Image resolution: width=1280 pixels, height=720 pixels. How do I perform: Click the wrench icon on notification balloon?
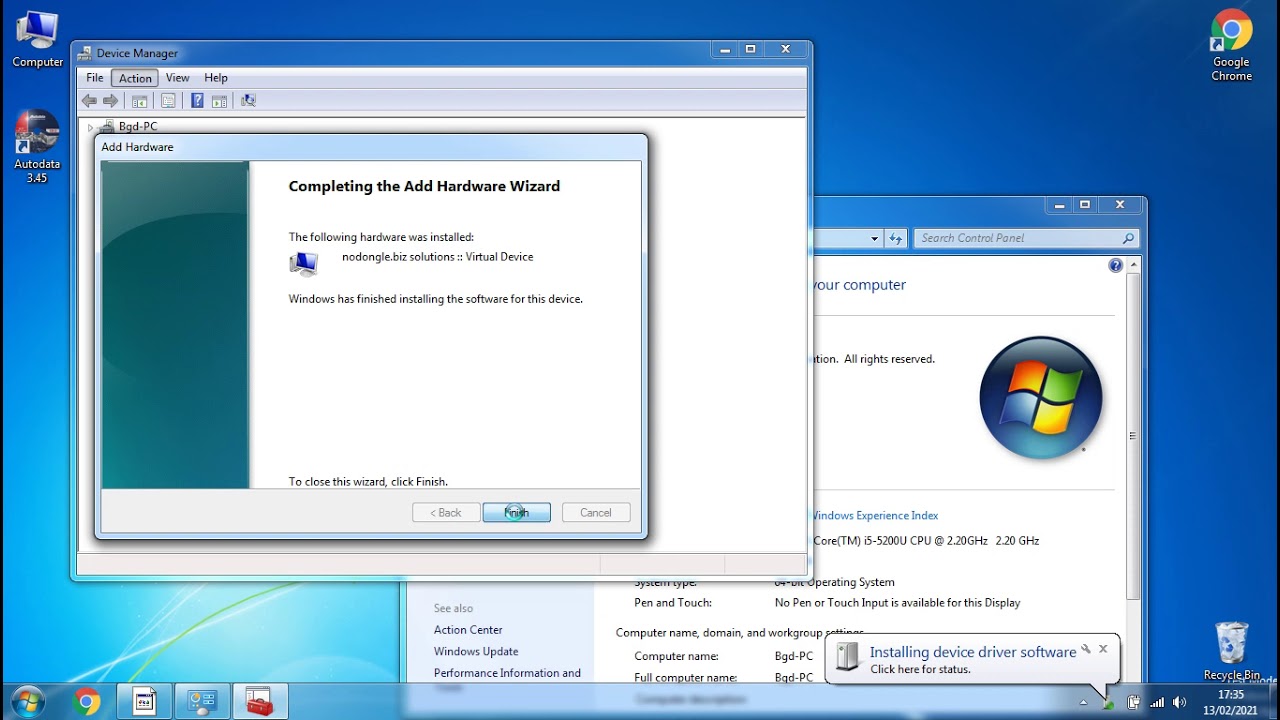1086,648
